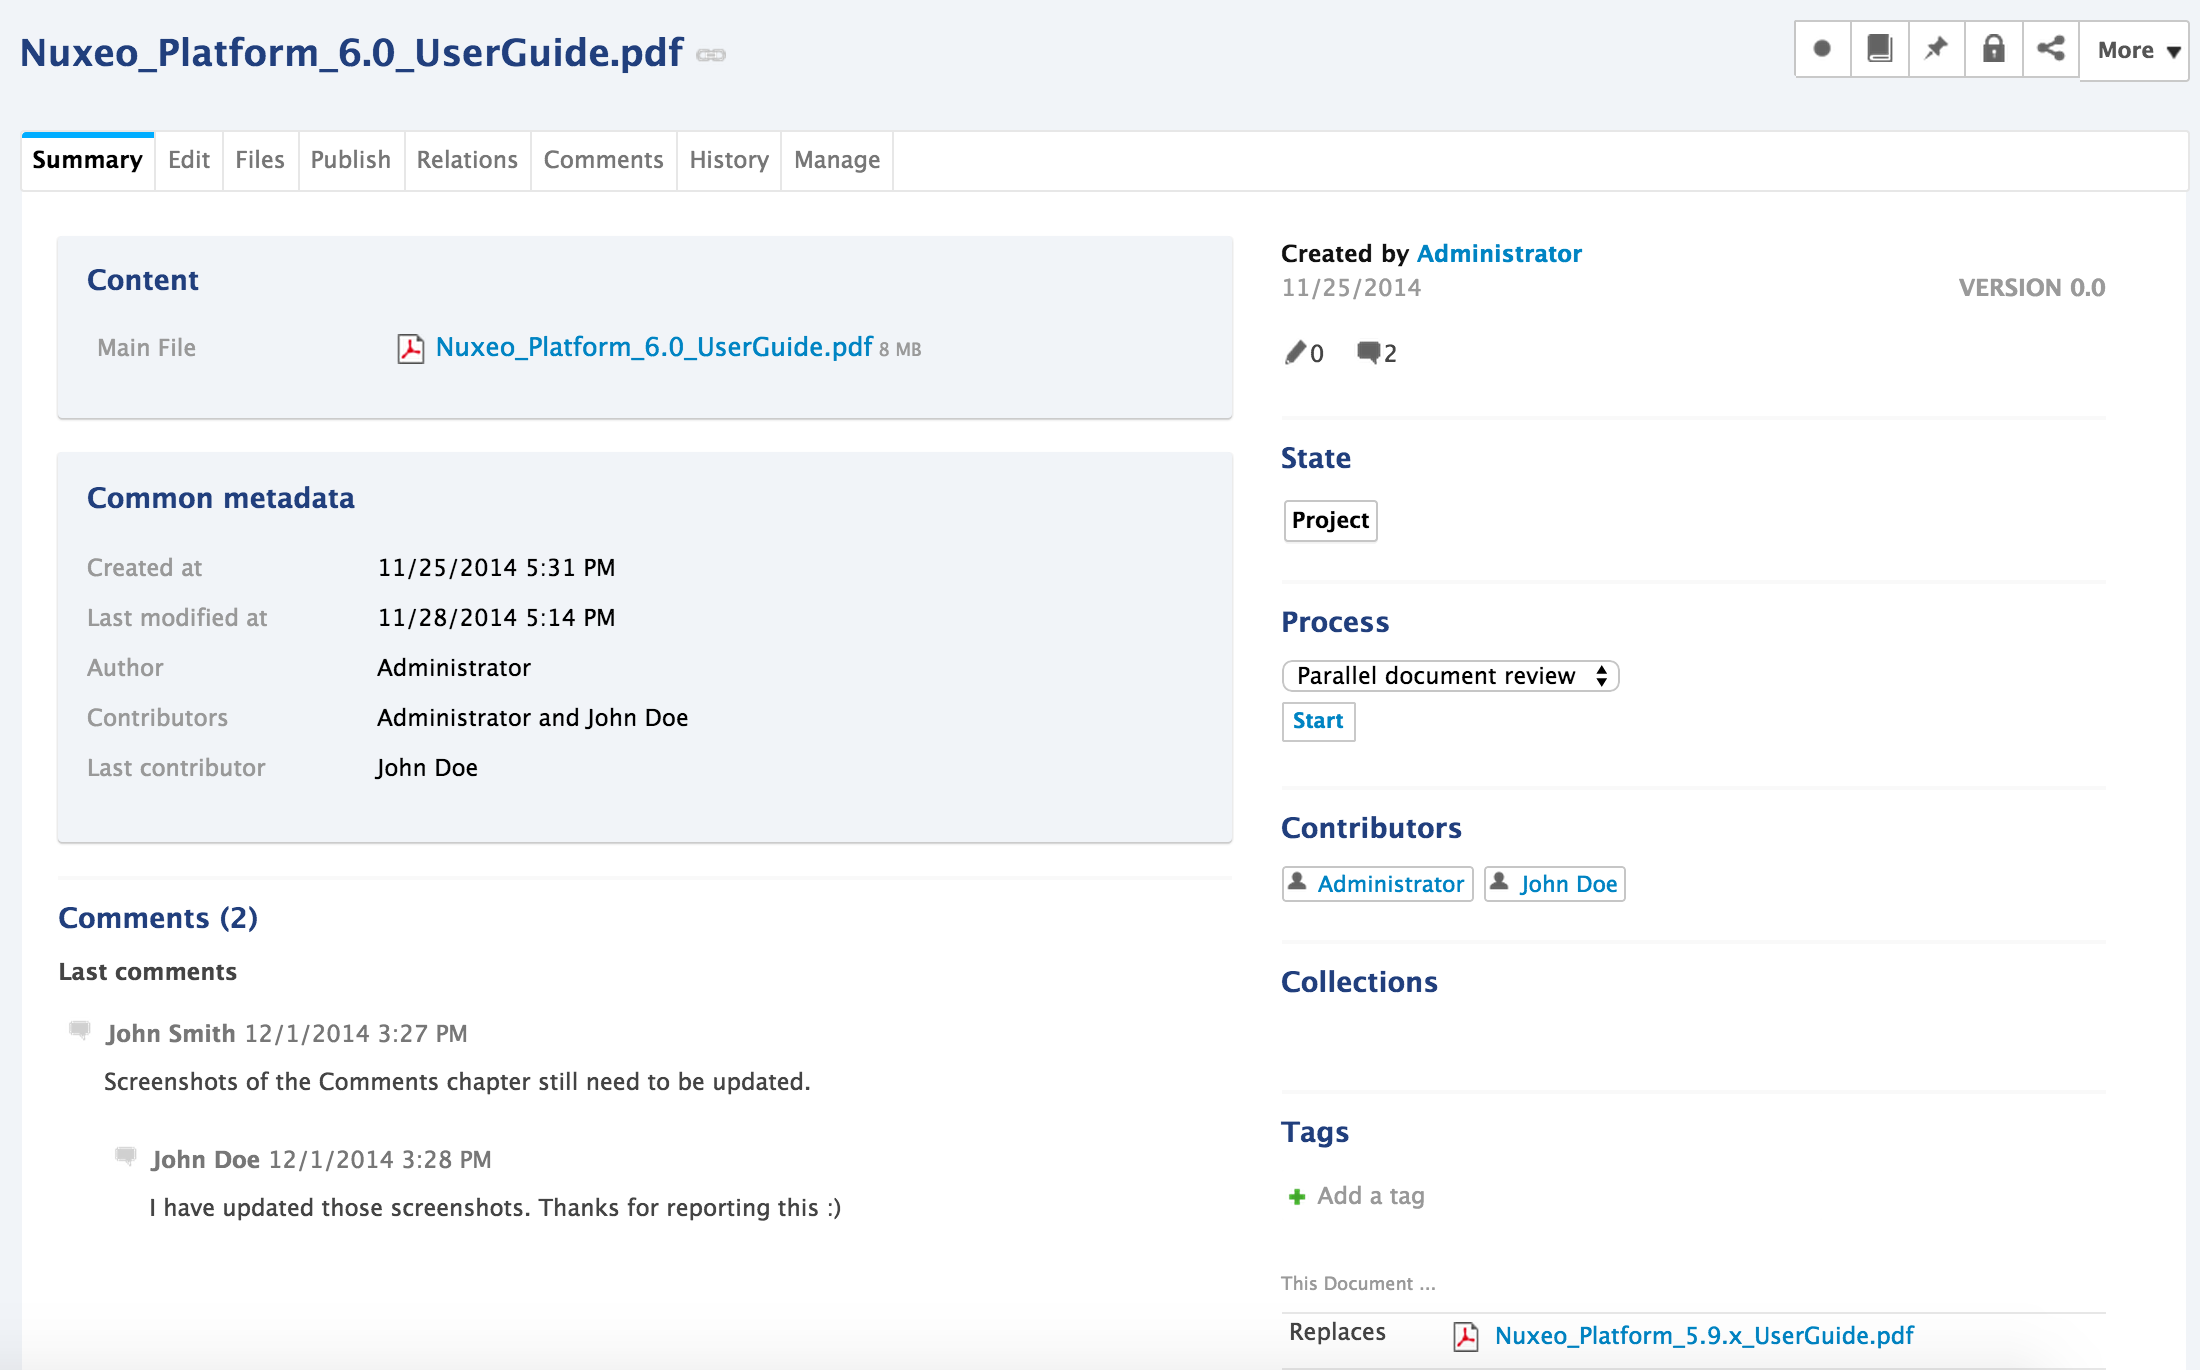The height and width of the screenshot is (1370, 2200).
Task: Click the pin icon in top toolbar
Action: [1937, 49]
